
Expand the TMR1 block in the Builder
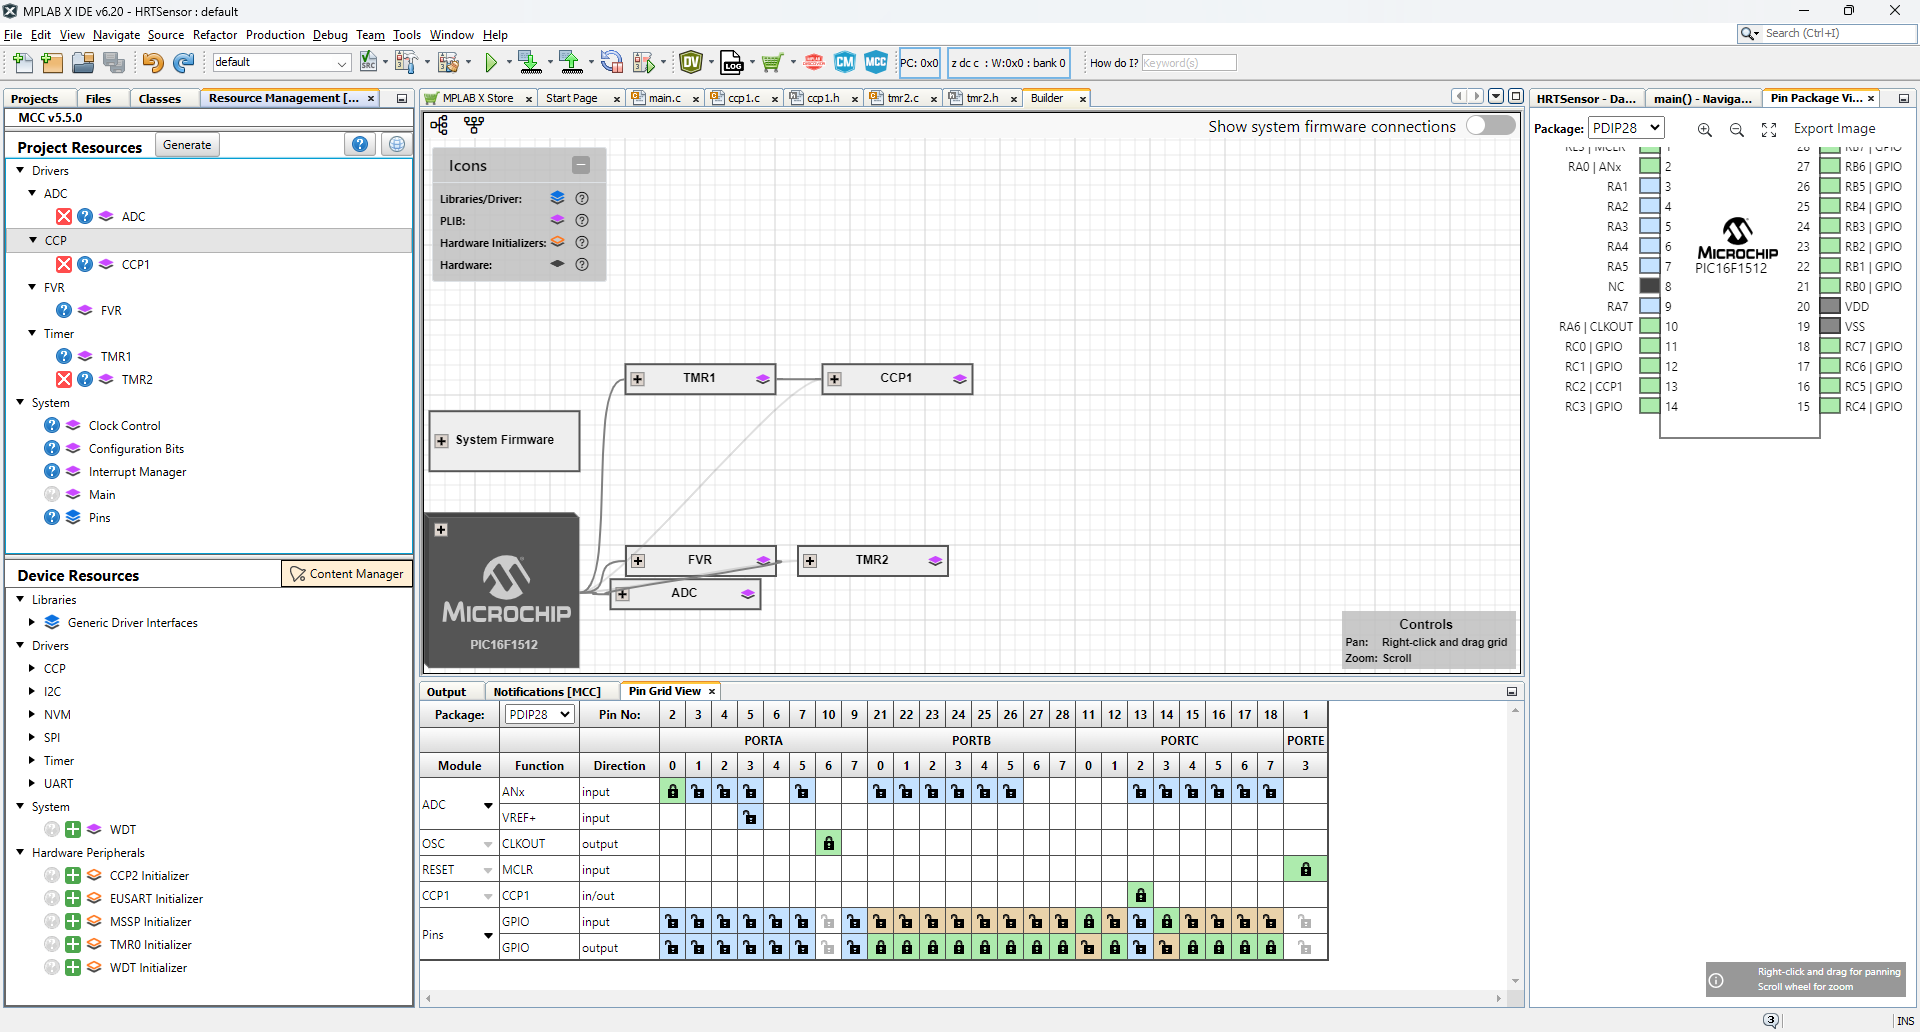pyautogui.click(x=638, y=379)
